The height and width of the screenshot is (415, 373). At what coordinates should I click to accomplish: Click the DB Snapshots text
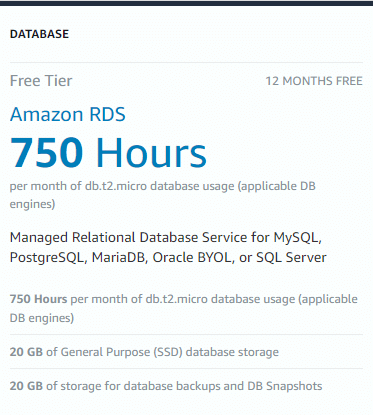point(285,386)
